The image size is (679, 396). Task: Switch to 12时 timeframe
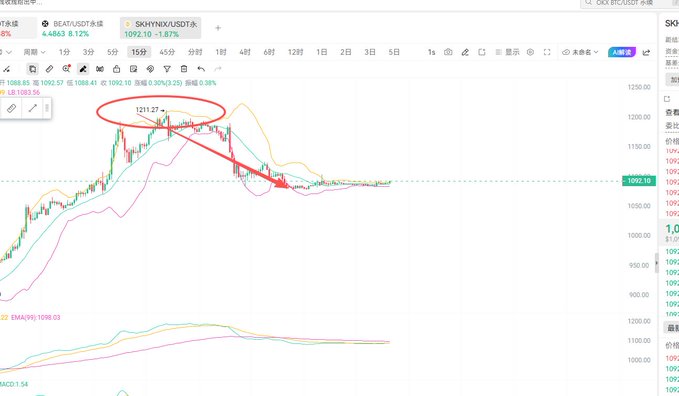295,52
